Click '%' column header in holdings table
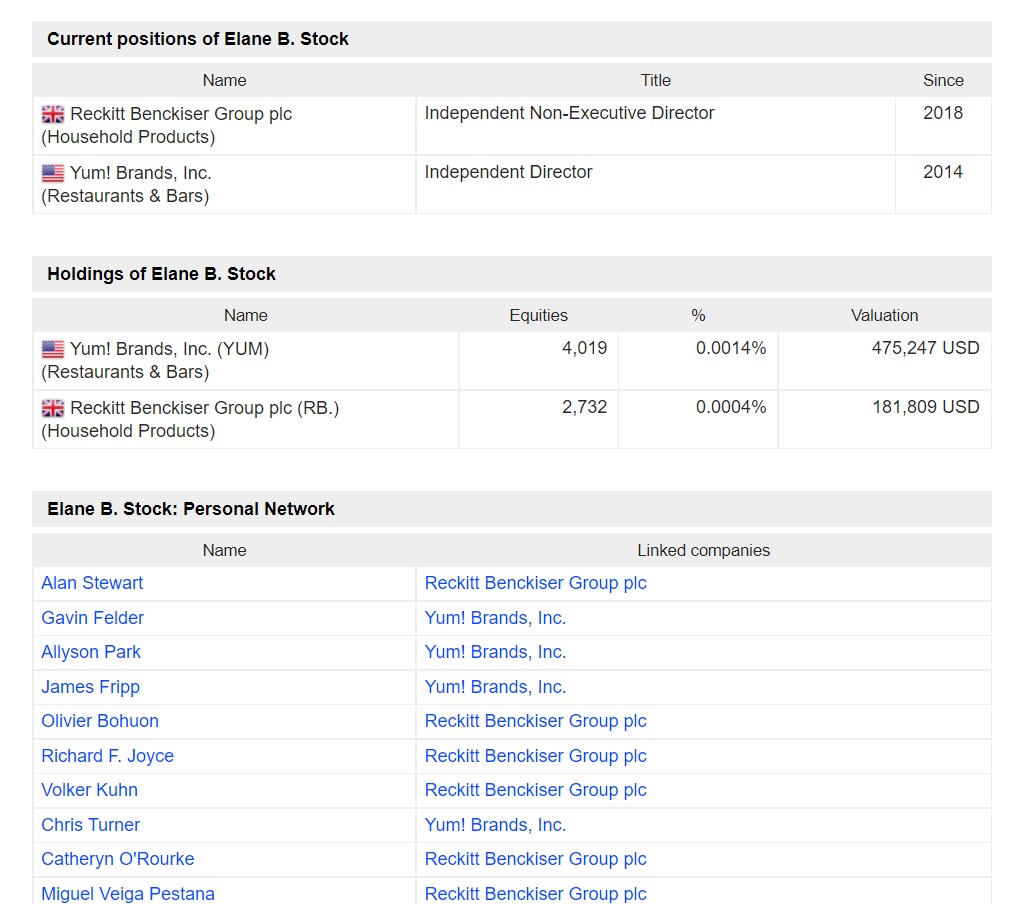Image resolution: width=1029 pixels, height=904 pixels. (x=698, y=315)
